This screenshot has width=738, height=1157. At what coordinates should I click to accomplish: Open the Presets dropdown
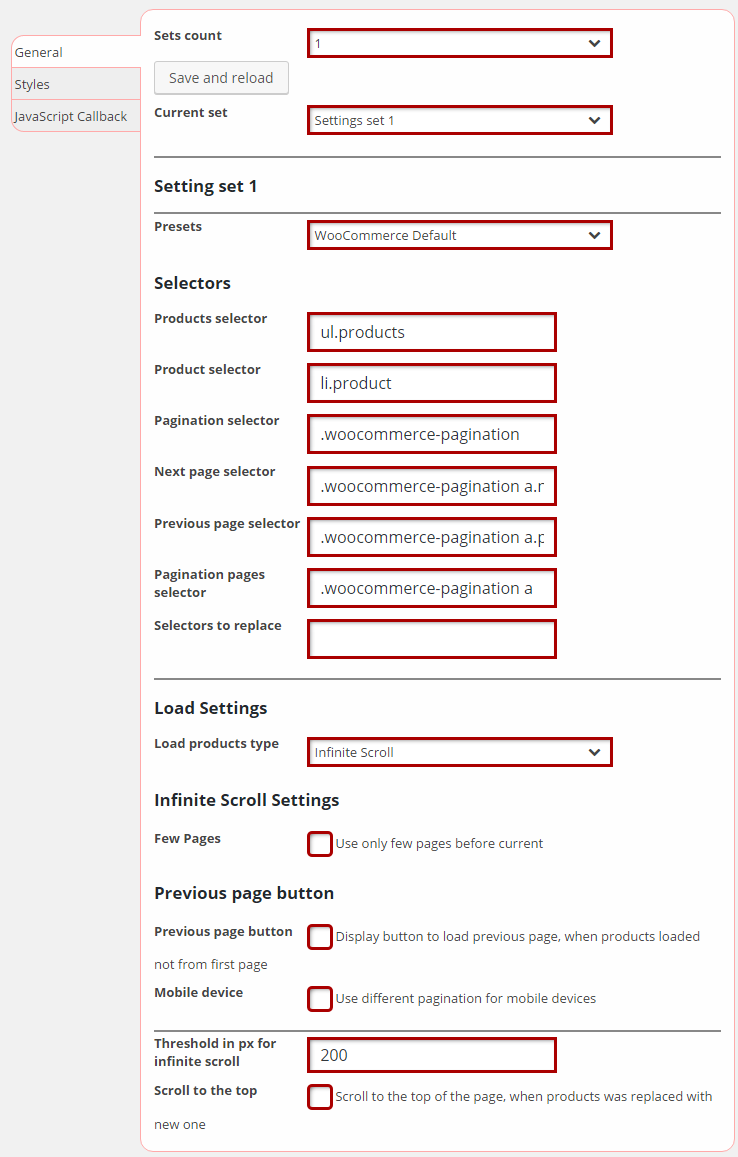[x=459, y=235]
